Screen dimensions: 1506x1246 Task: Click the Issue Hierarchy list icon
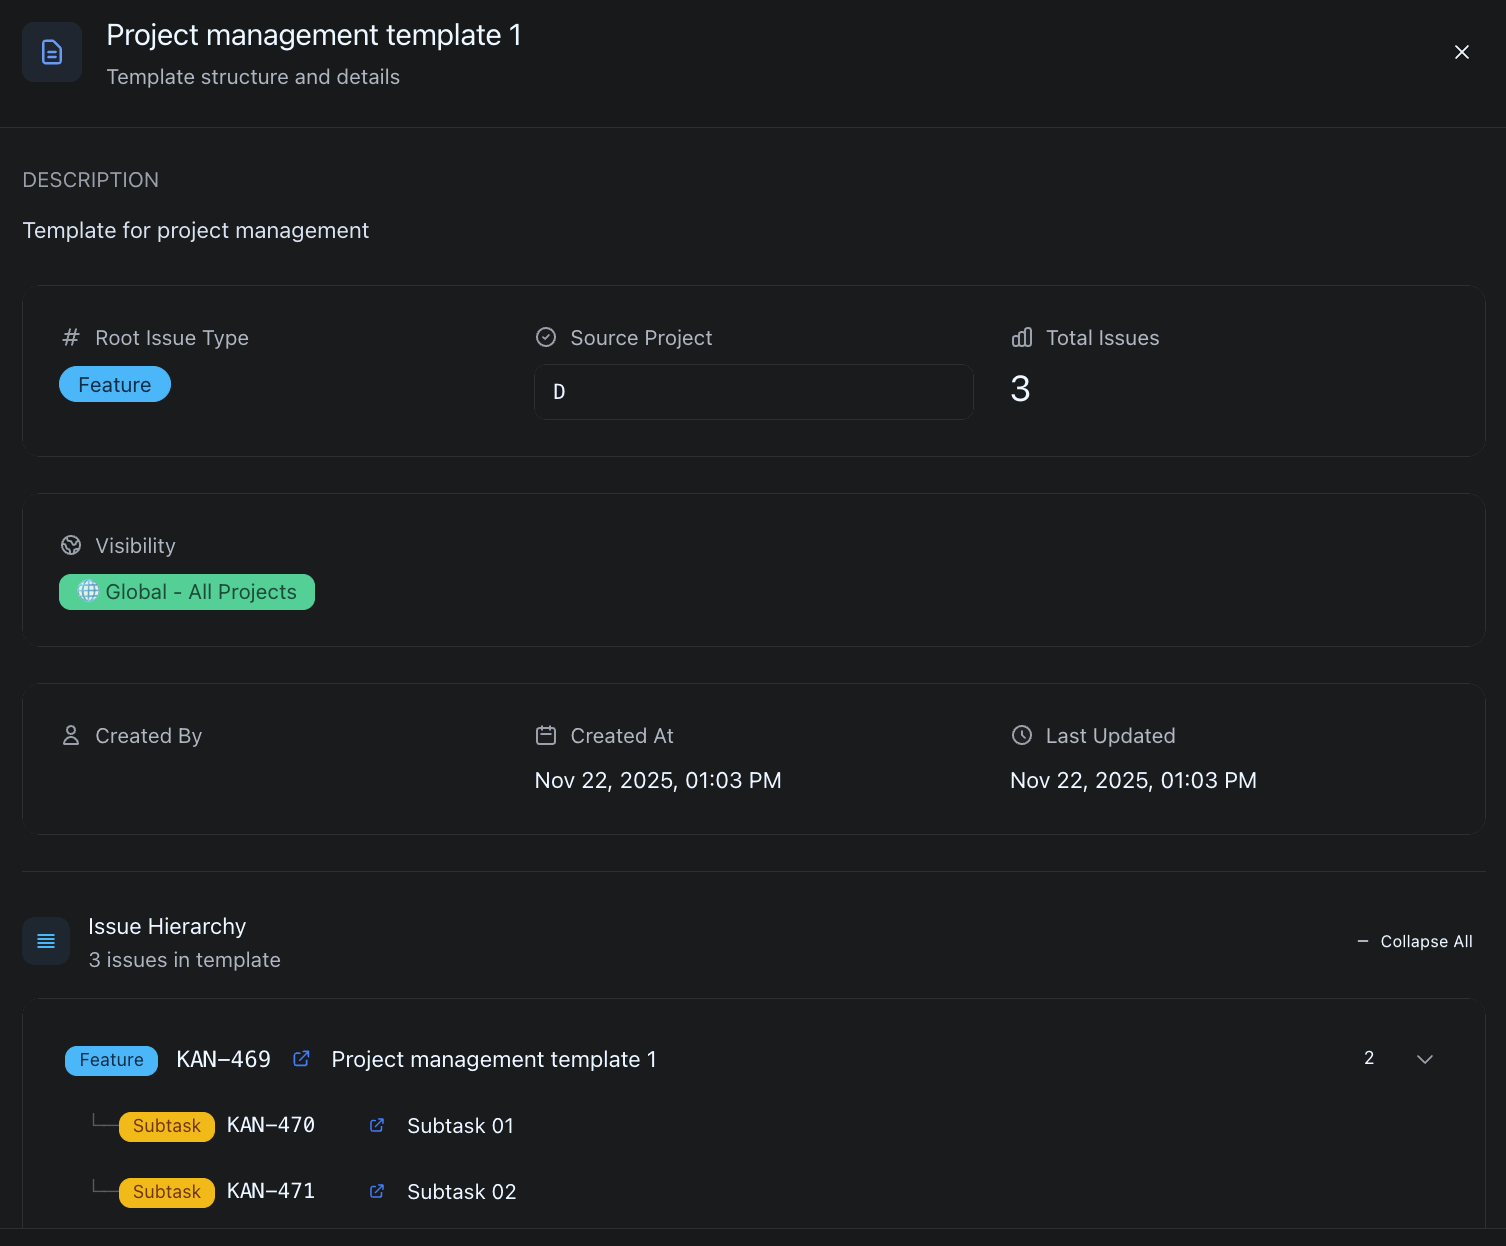click(x=46, y=941)
